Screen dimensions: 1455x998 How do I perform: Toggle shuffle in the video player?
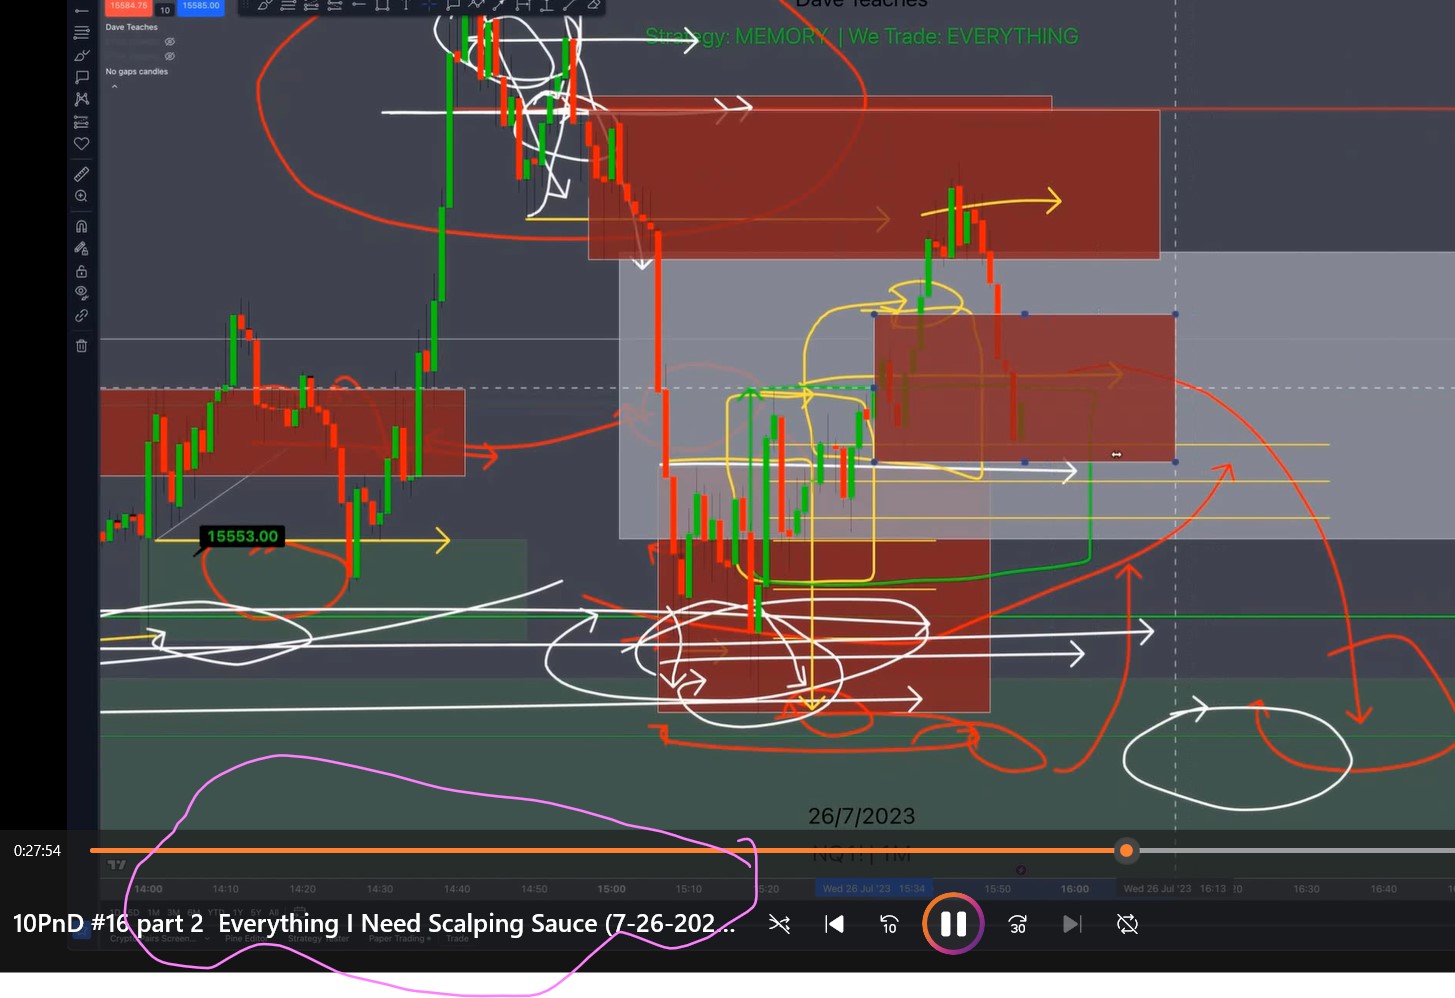tap(779, 924)
